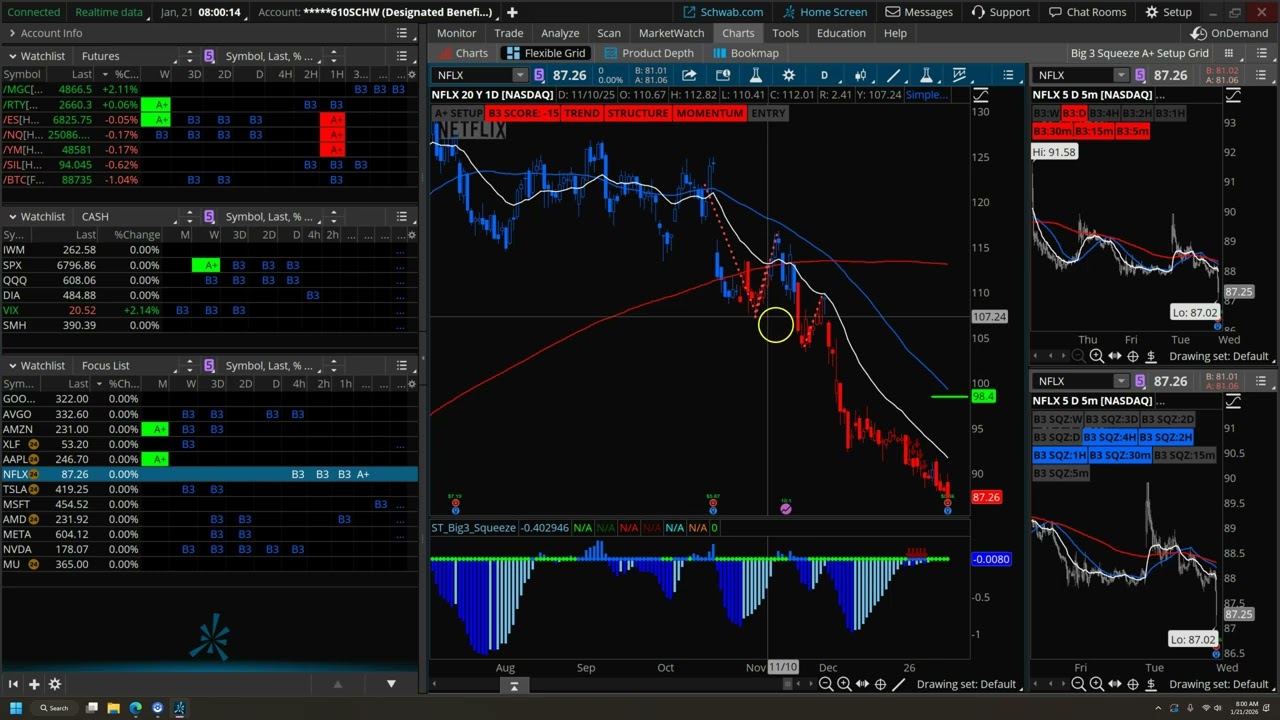Expand the Account Info section
This screenshot has height=720, width=1280.
11,33
